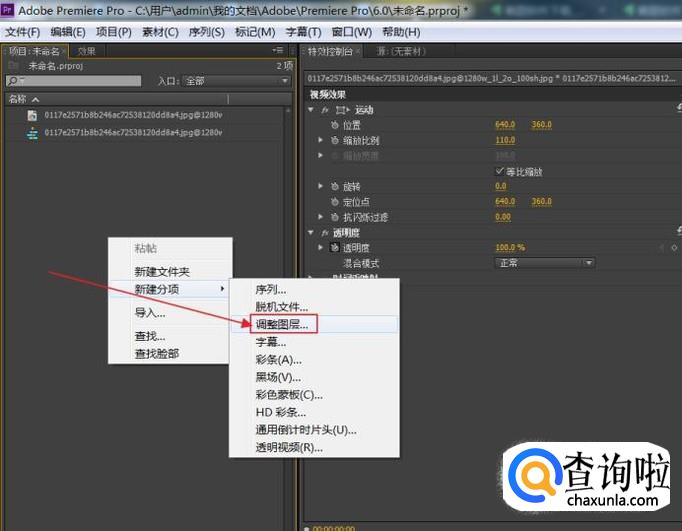This screenshot has height=531, width=682.
Task: Collapse the 透明度 effect group
Action: point(311,232)
